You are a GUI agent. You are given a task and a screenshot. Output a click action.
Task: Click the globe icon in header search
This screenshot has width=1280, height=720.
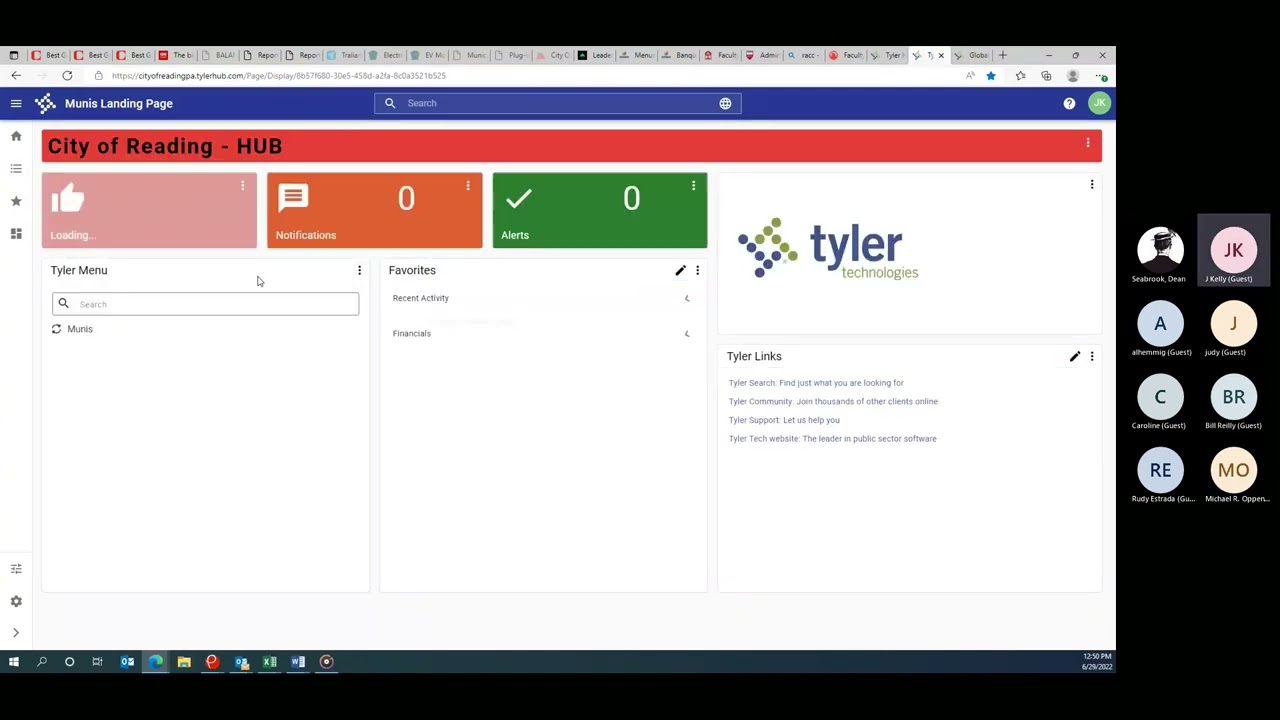[725, 103]
